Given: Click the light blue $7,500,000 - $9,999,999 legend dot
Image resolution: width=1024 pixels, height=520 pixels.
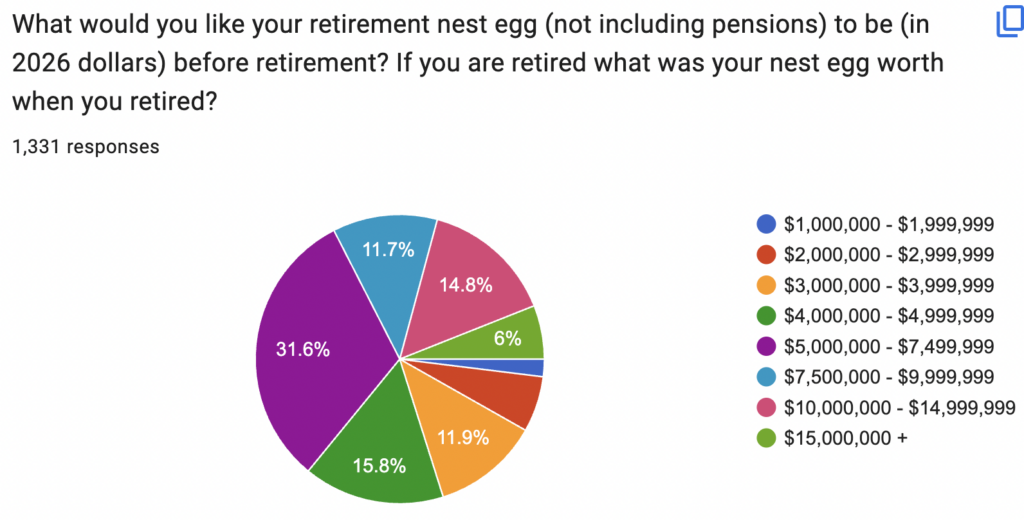Looking at the screenshot, I should point(766,377).
